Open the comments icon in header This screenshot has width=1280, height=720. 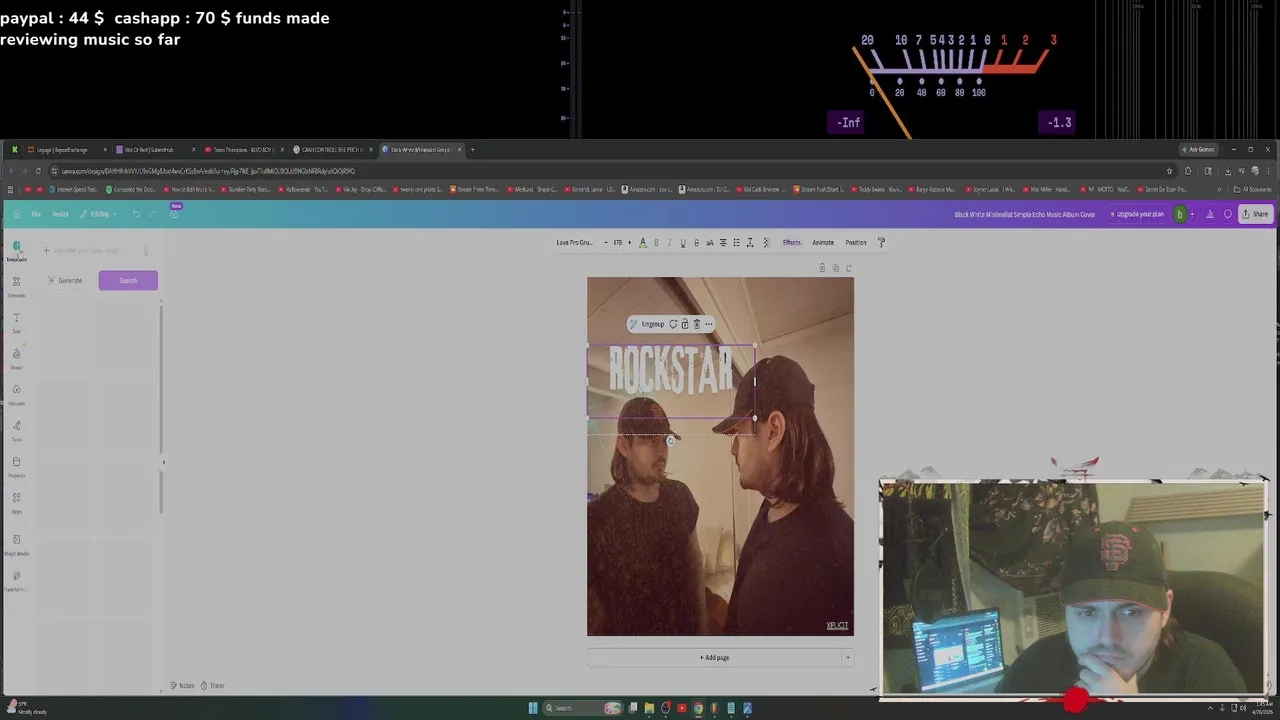[1227, 214]
